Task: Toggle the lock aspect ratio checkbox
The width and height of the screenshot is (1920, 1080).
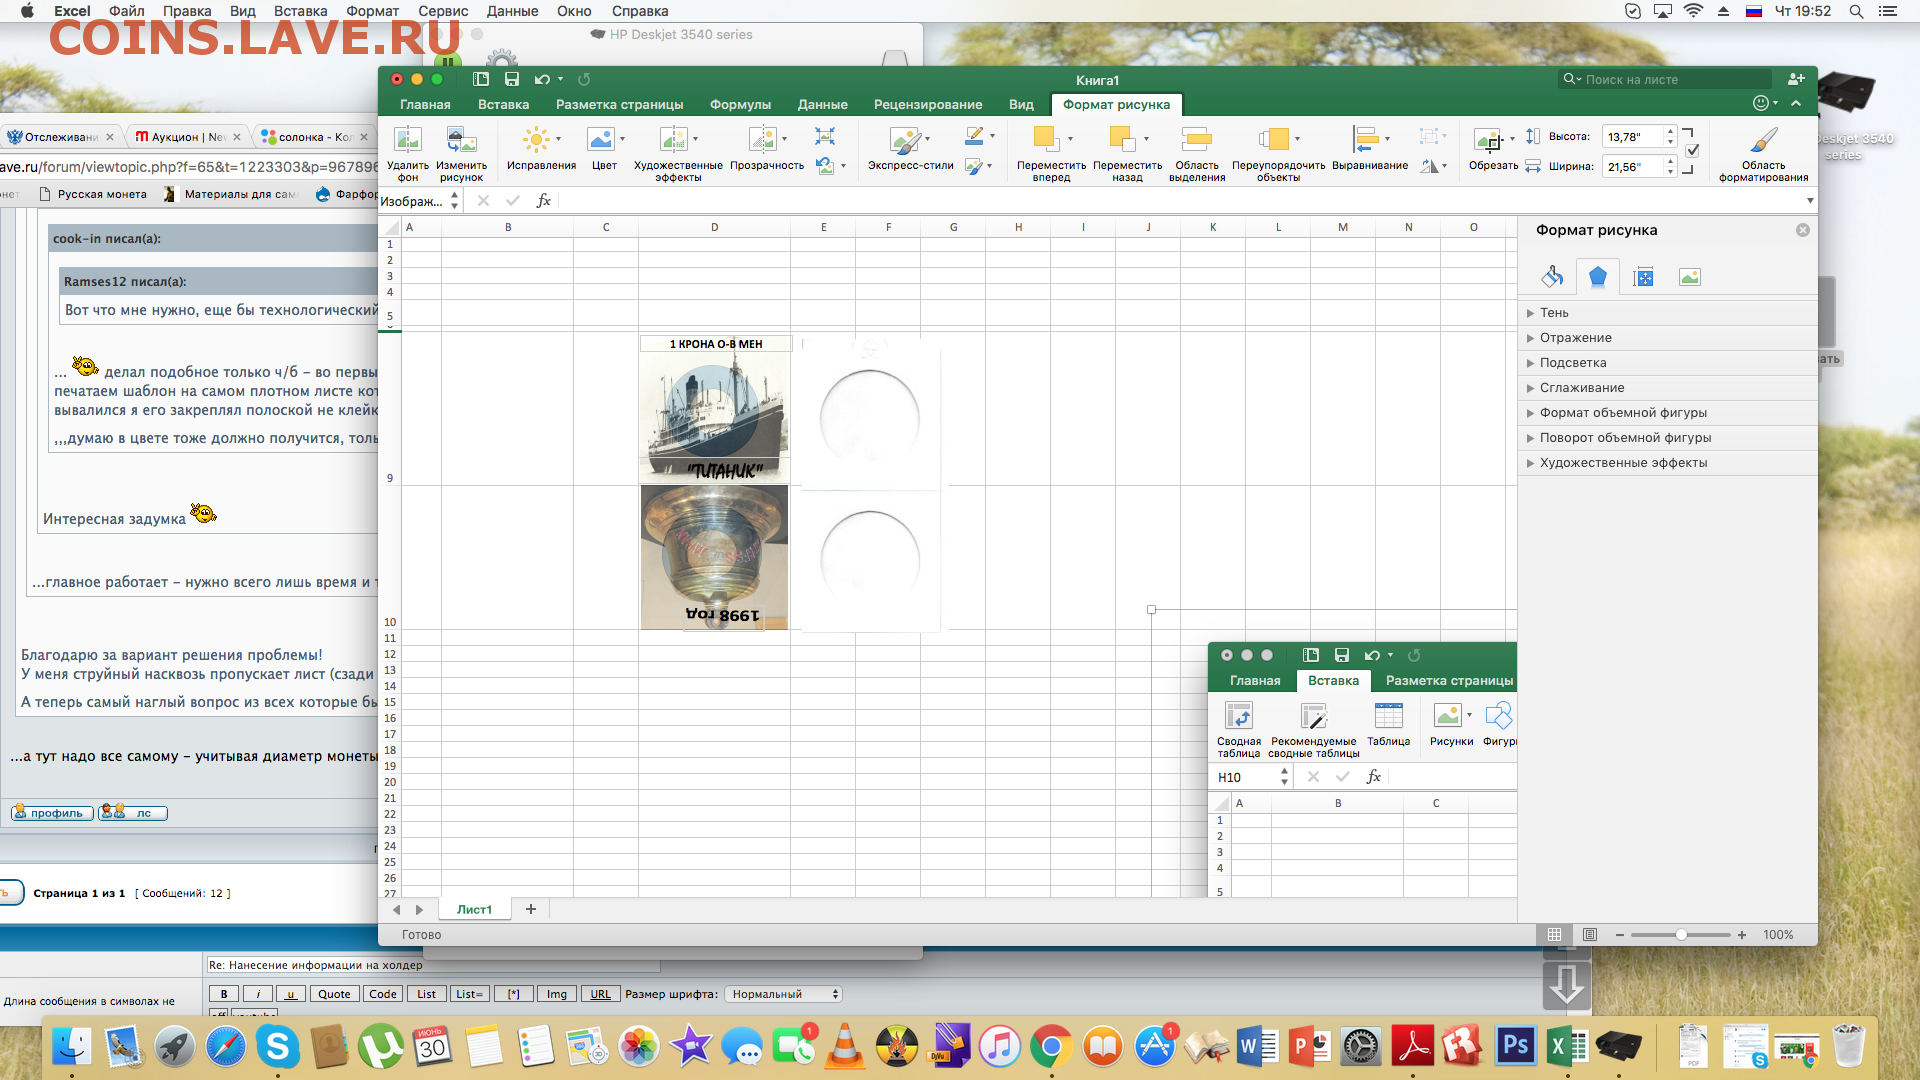Action: pyautogui.click(x=1692, y=151)
